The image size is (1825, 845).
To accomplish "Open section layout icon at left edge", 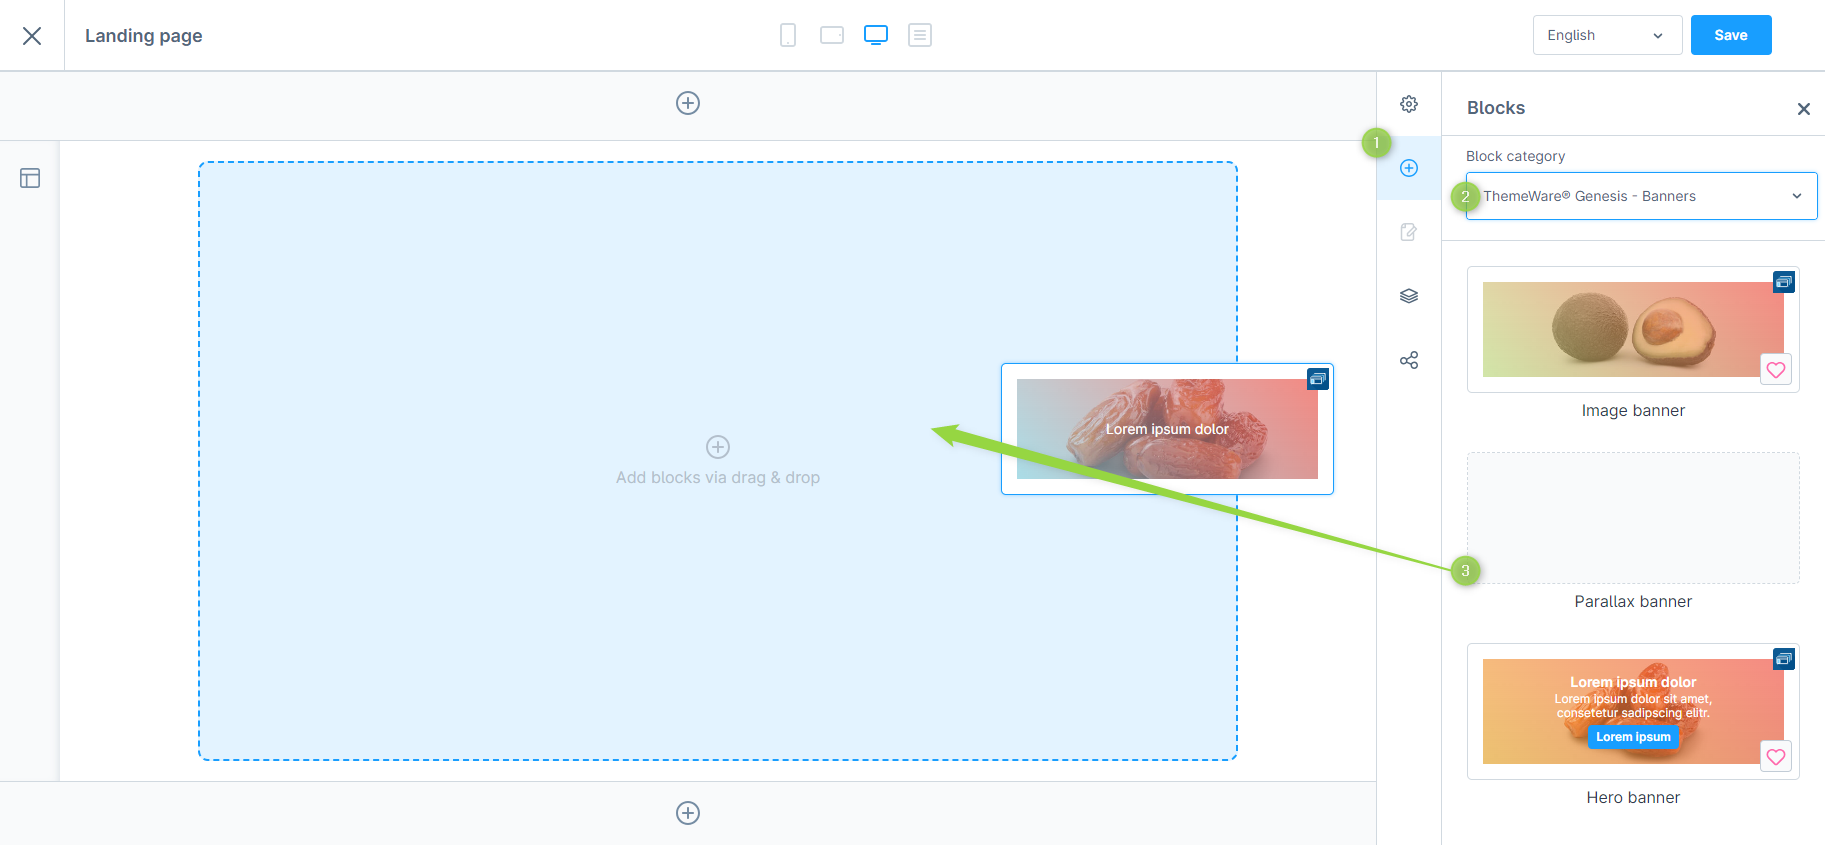I will tap(30, 178).
